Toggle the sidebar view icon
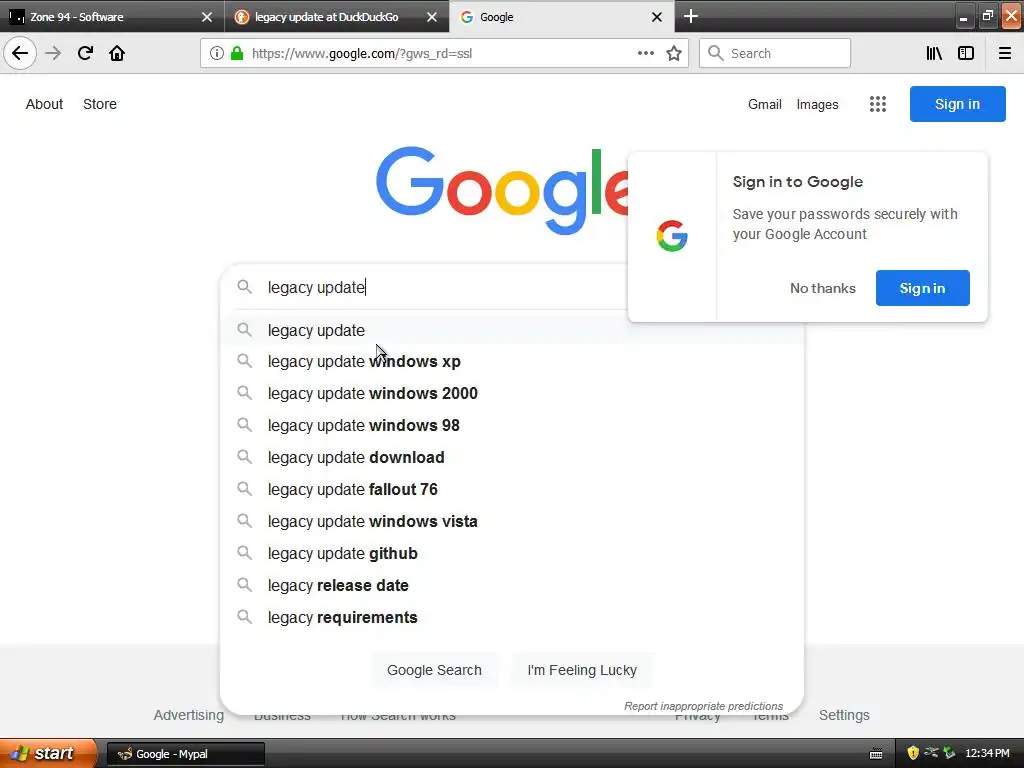This screenshot has width=1024, height=768. 966,53
